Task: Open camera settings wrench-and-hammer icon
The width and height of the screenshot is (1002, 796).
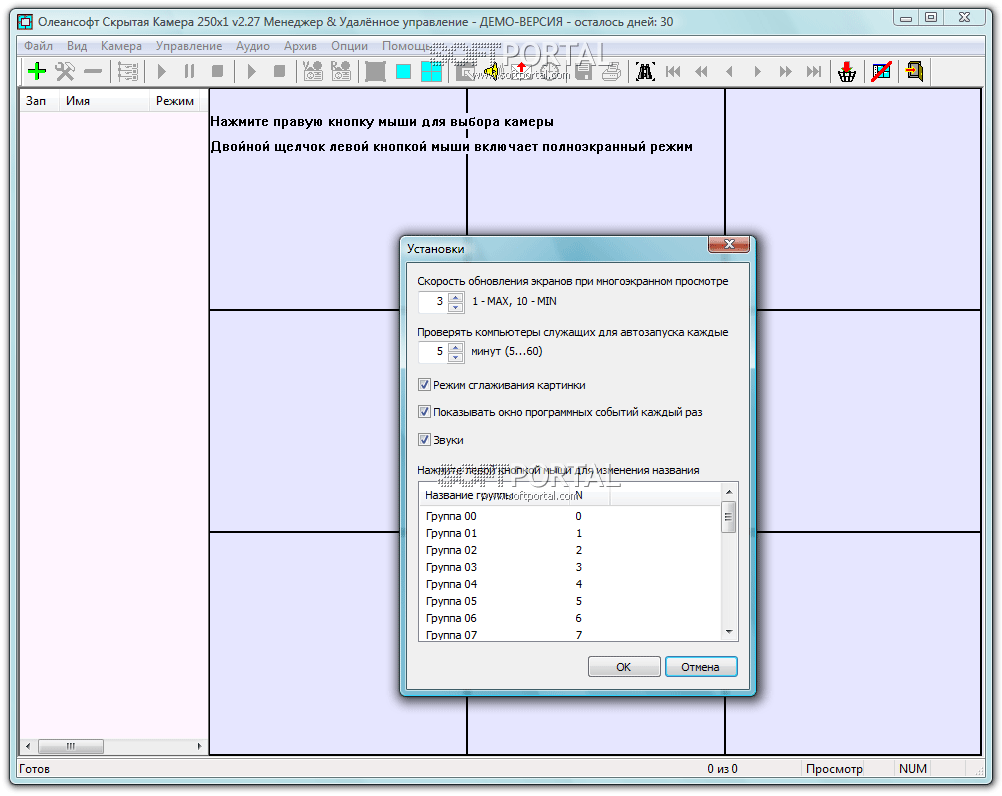Action: [x=65, y=71]
